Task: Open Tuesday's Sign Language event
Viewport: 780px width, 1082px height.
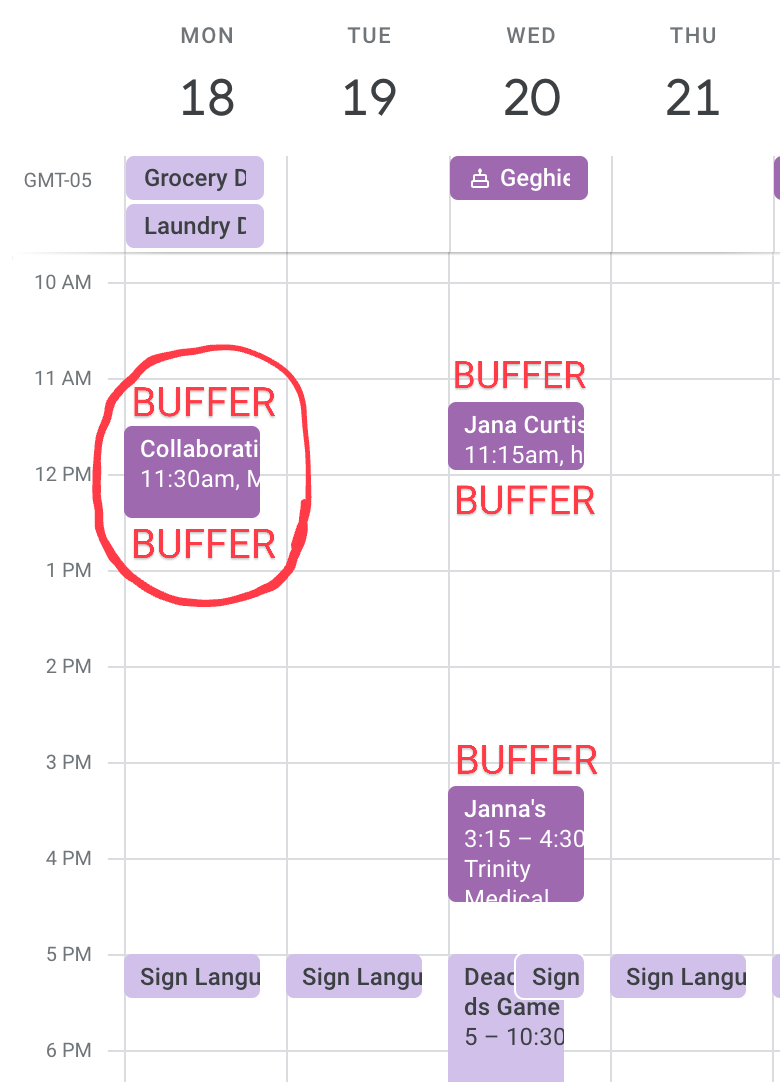Action: (354, 976)
